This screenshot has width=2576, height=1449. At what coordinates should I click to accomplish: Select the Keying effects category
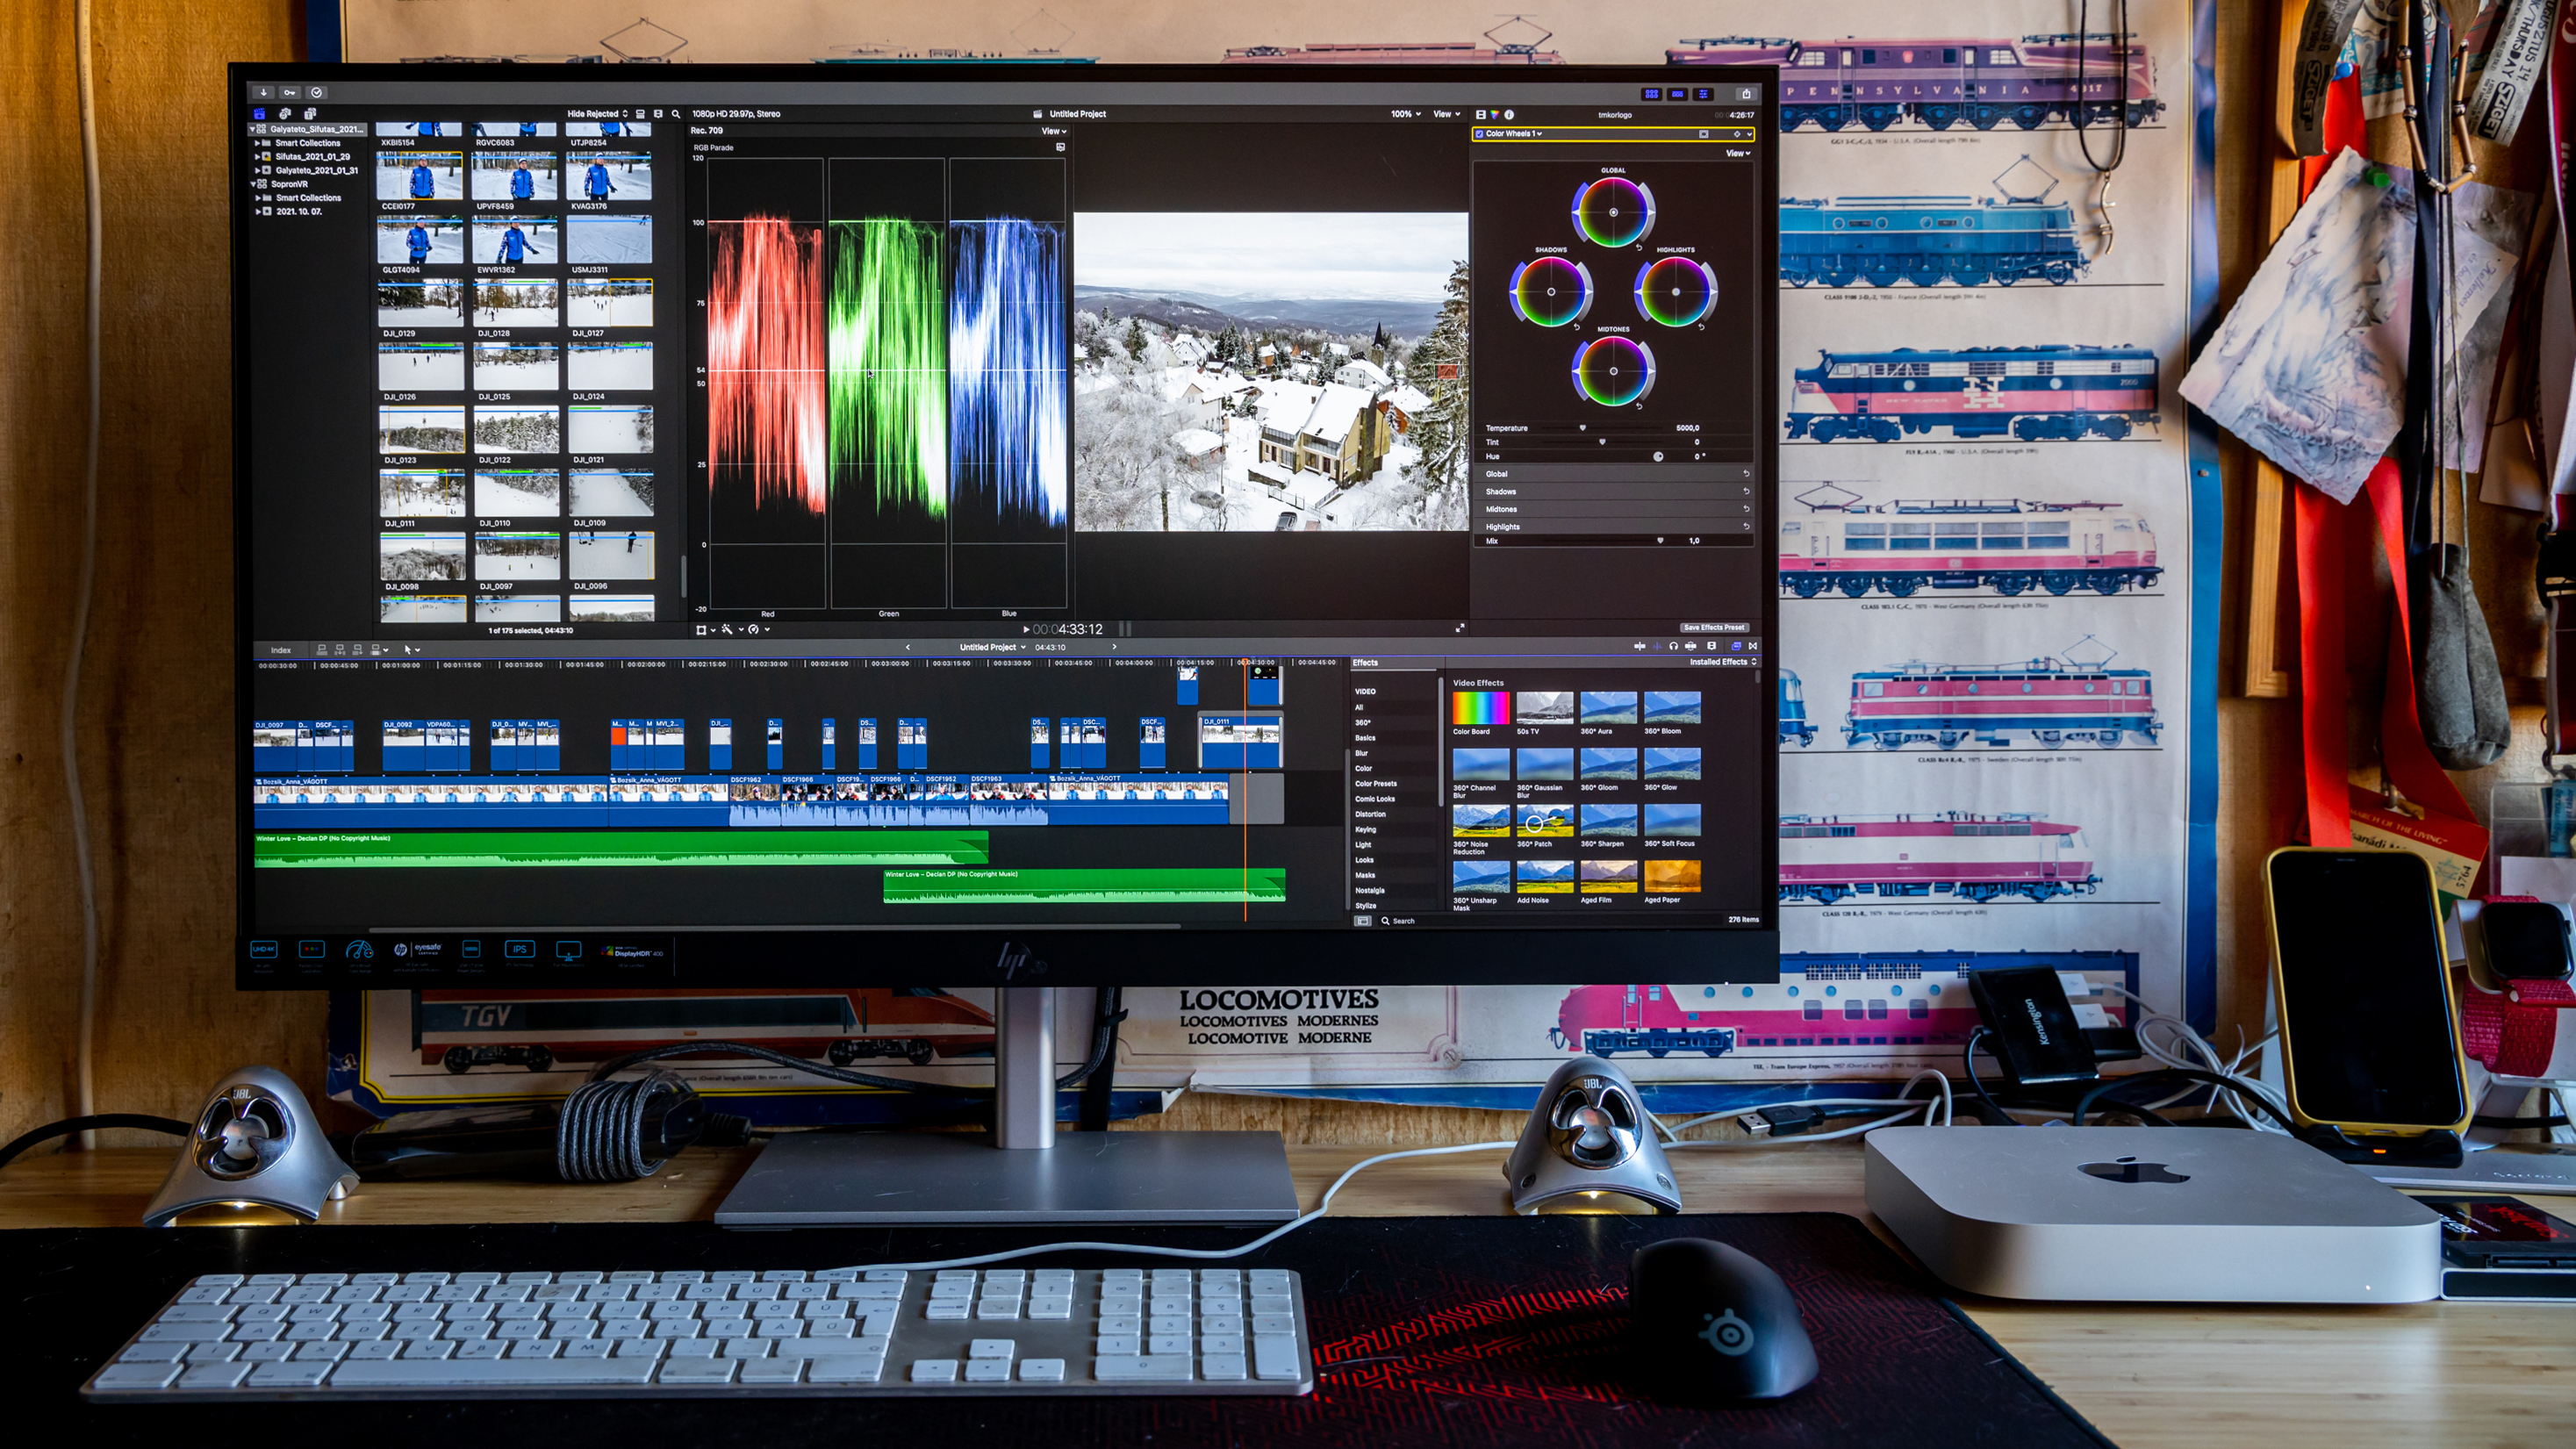pos(1365,829)
